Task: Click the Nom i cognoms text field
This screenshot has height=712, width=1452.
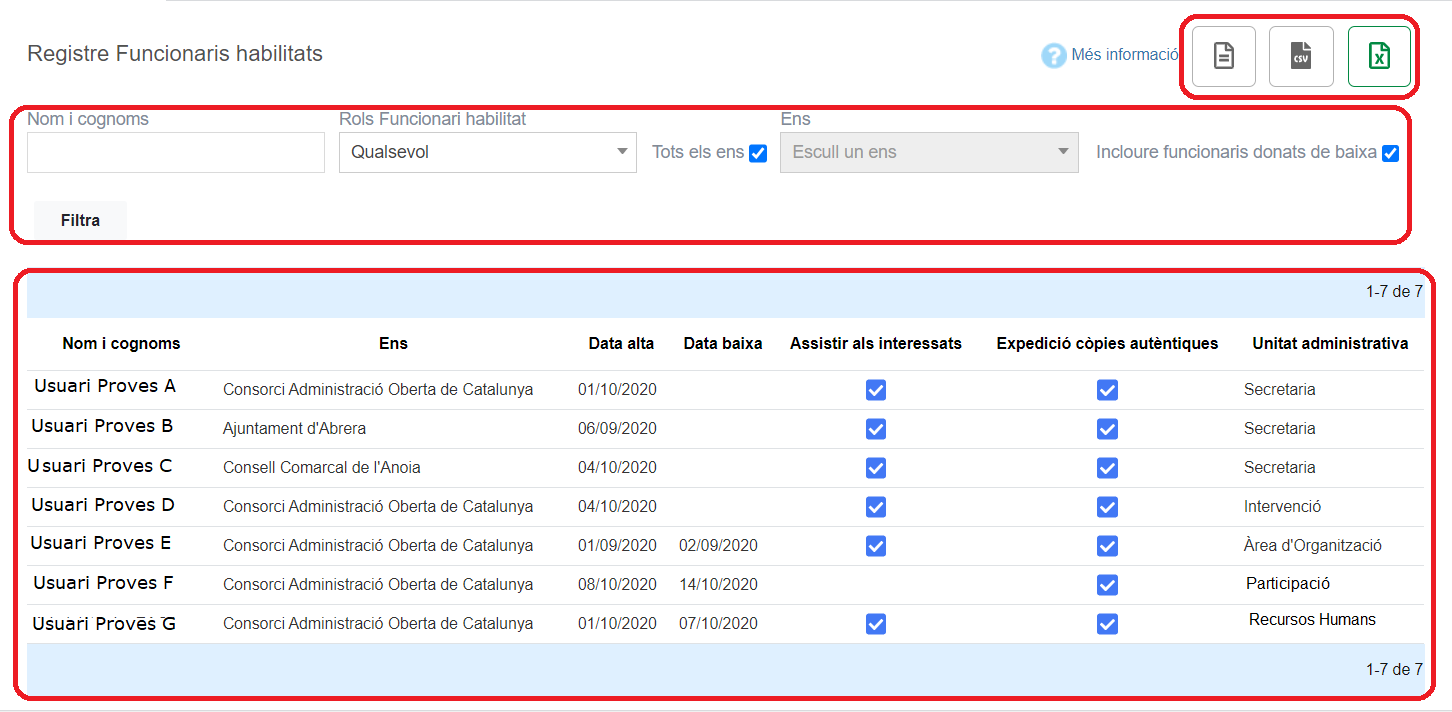Action: [176, 153]
